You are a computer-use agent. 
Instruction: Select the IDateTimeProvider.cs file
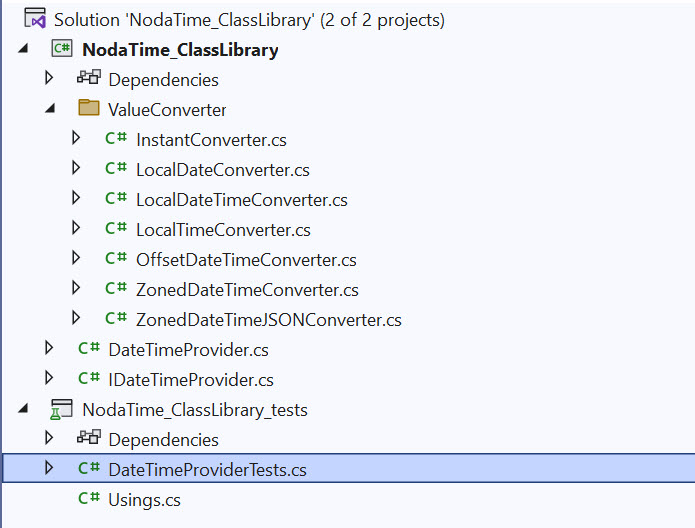point(190,380)
